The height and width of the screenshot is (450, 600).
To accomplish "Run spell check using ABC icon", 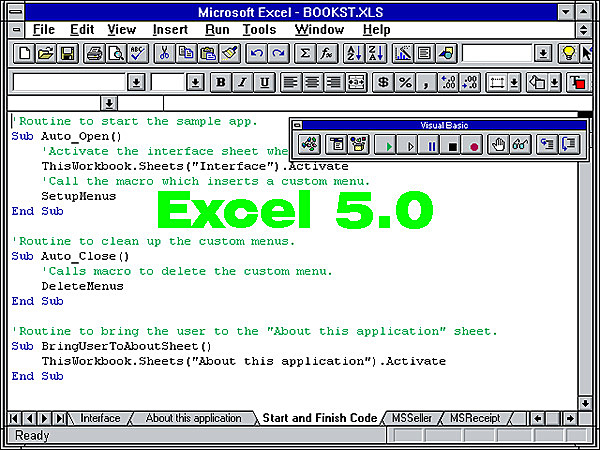I will pos(137,54).
